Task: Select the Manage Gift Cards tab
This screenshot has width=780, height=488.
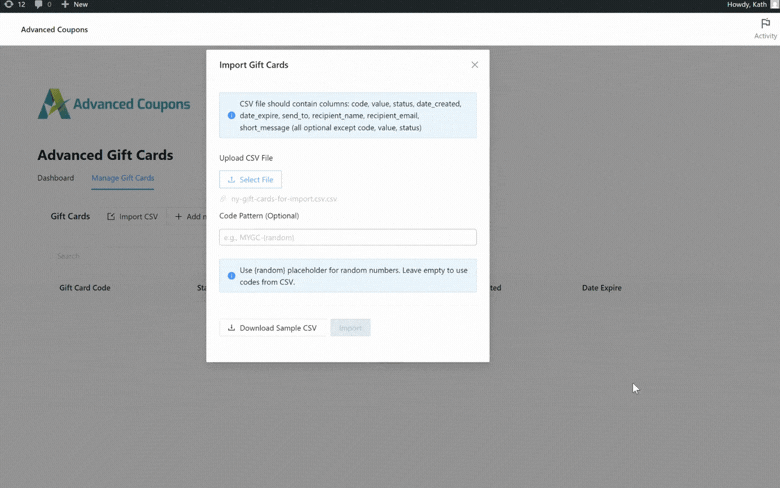Action: [123, 178]
